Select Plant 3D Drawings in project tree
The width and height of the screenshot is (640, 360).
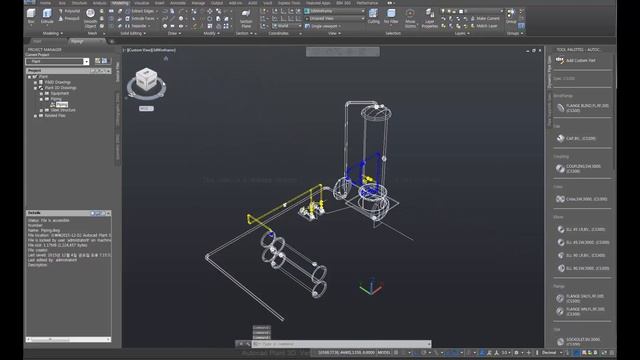tap(60, 88)
